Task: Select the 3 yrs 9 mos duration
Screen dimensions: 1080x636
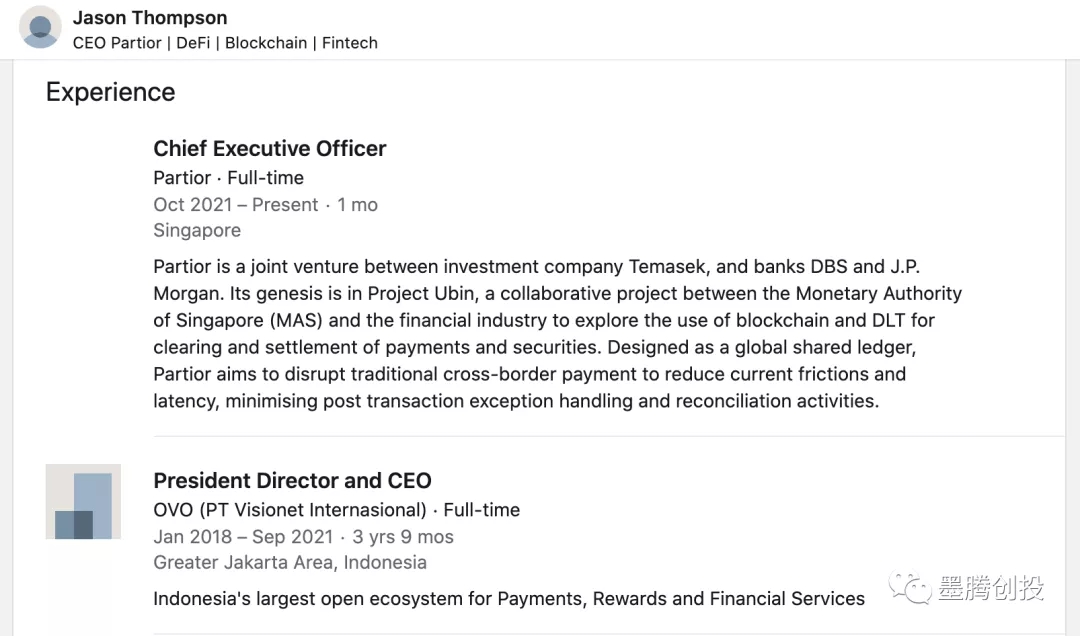Action: tap(403, 537)
